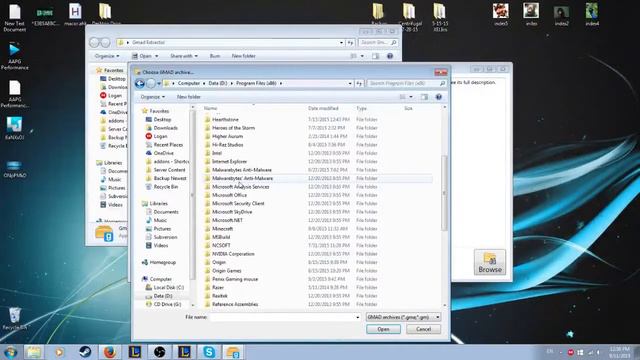Open the help icon in the GMAD dialog toolbar
The height and width of the screenshot is (360, 640).
(x=439, y=97)
